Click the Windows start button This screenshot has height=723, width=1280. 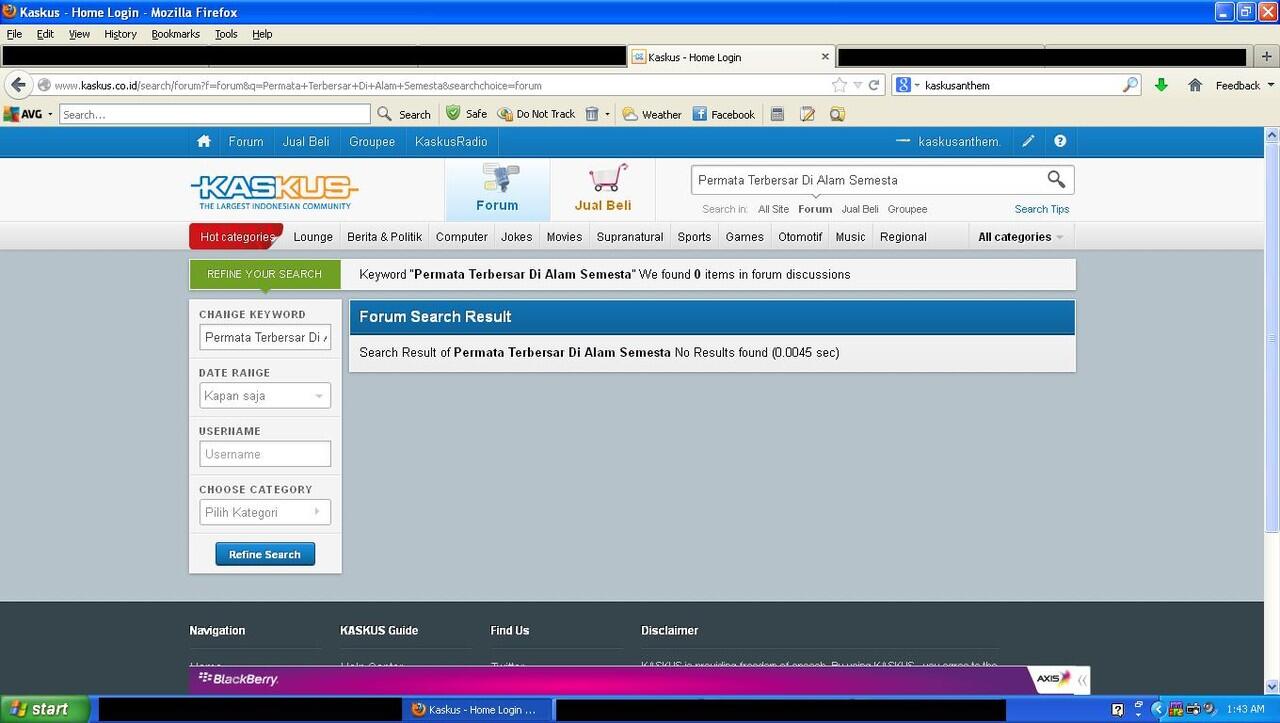click(x=45, y=709)
